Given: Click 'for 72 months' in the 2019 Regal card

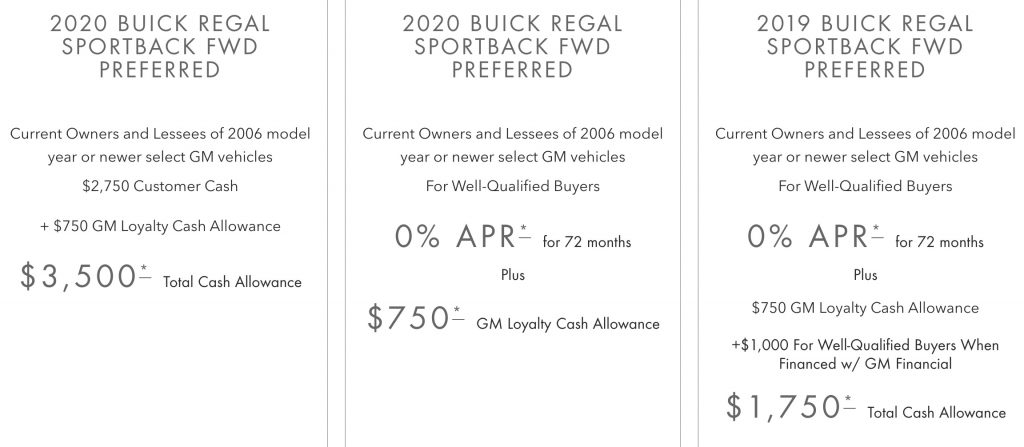Looking at the screenshot, I should tap(939, 242).
